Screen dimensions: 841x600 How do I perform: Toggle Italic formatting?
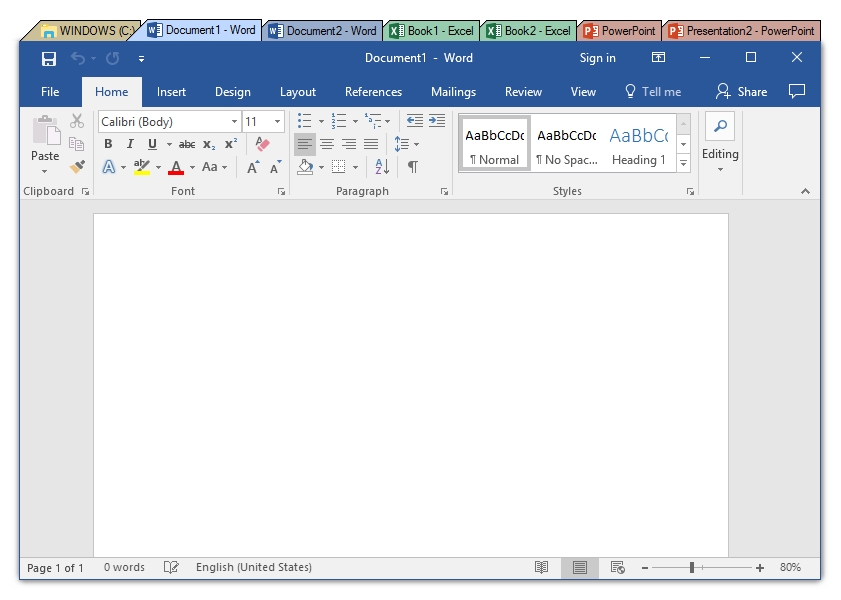click(x=130, y=144)
